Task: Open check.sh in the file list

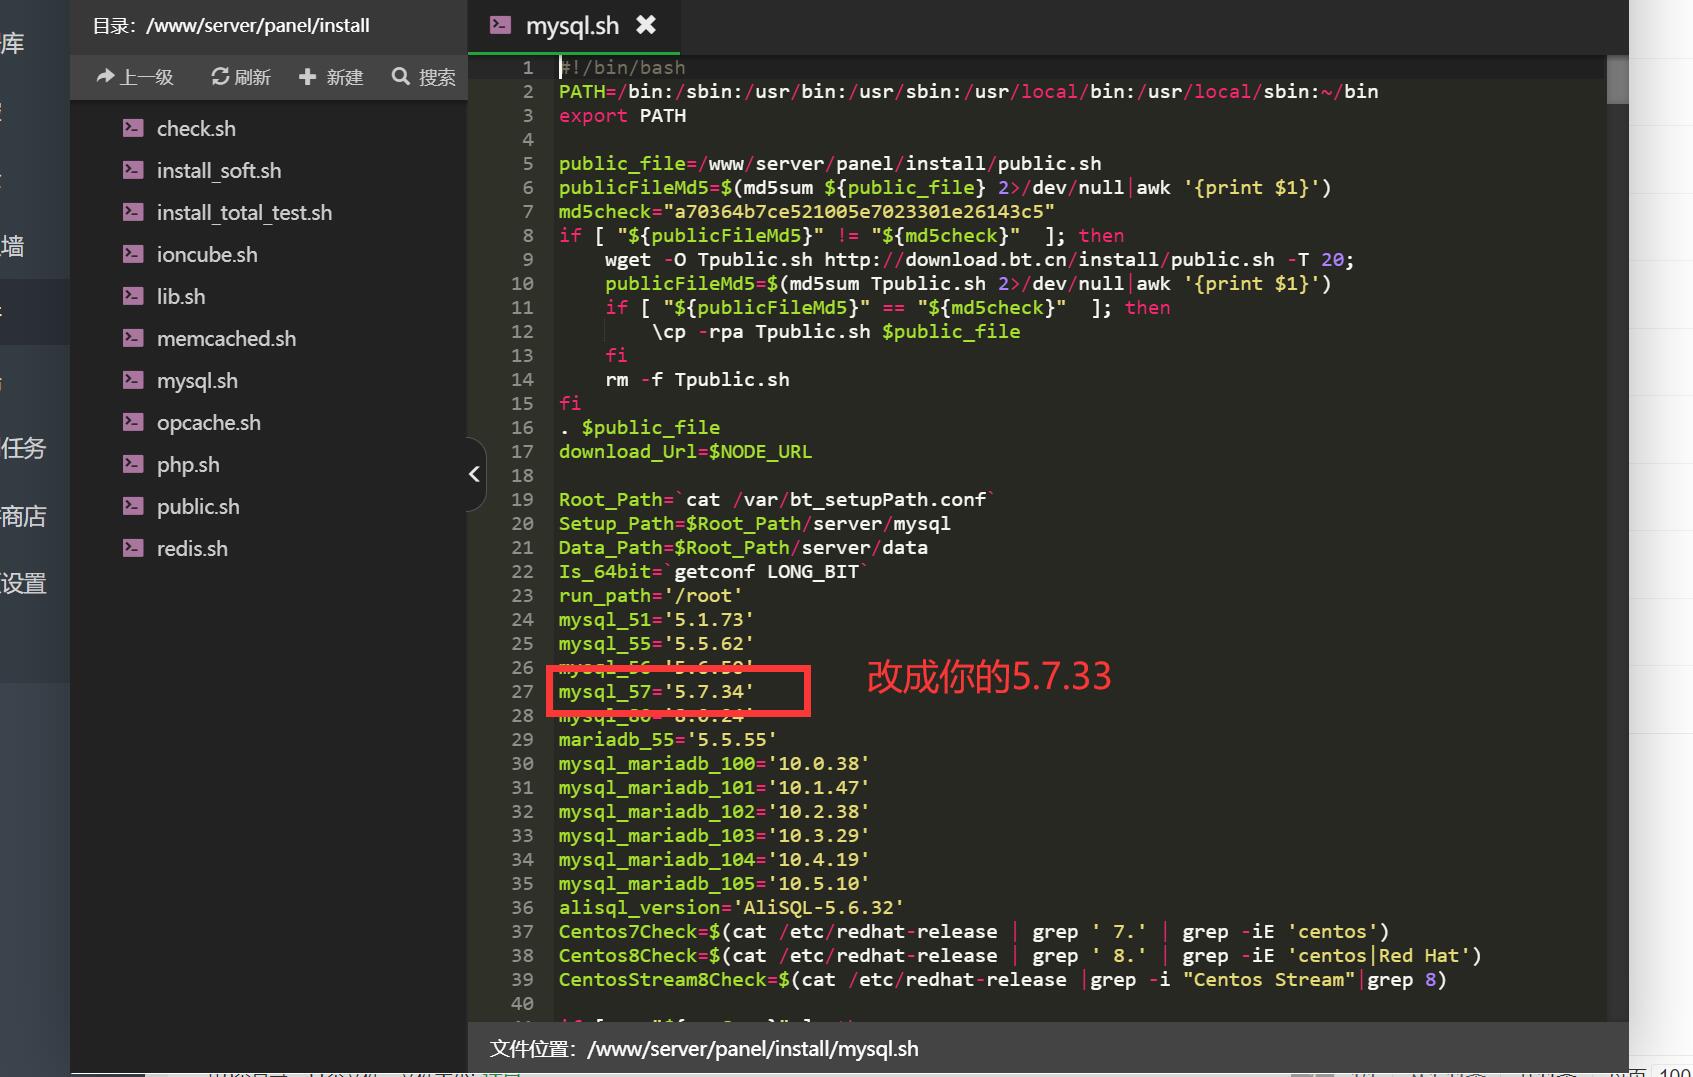Action: click(196, 129)
